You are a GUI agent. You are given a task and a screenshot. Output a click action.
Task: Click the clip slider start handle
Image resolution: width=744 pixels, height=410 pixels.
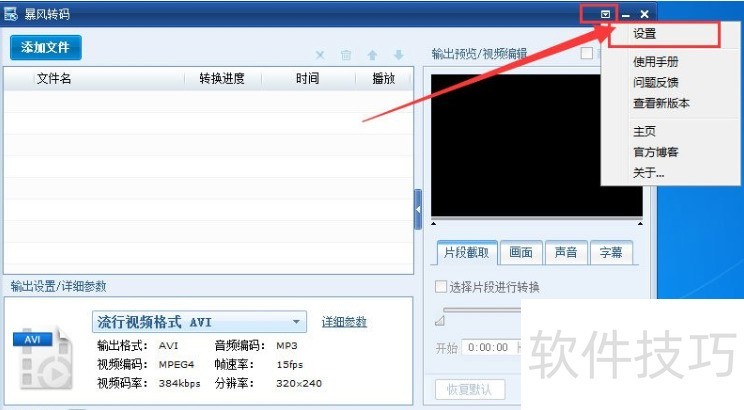point(440,321)
